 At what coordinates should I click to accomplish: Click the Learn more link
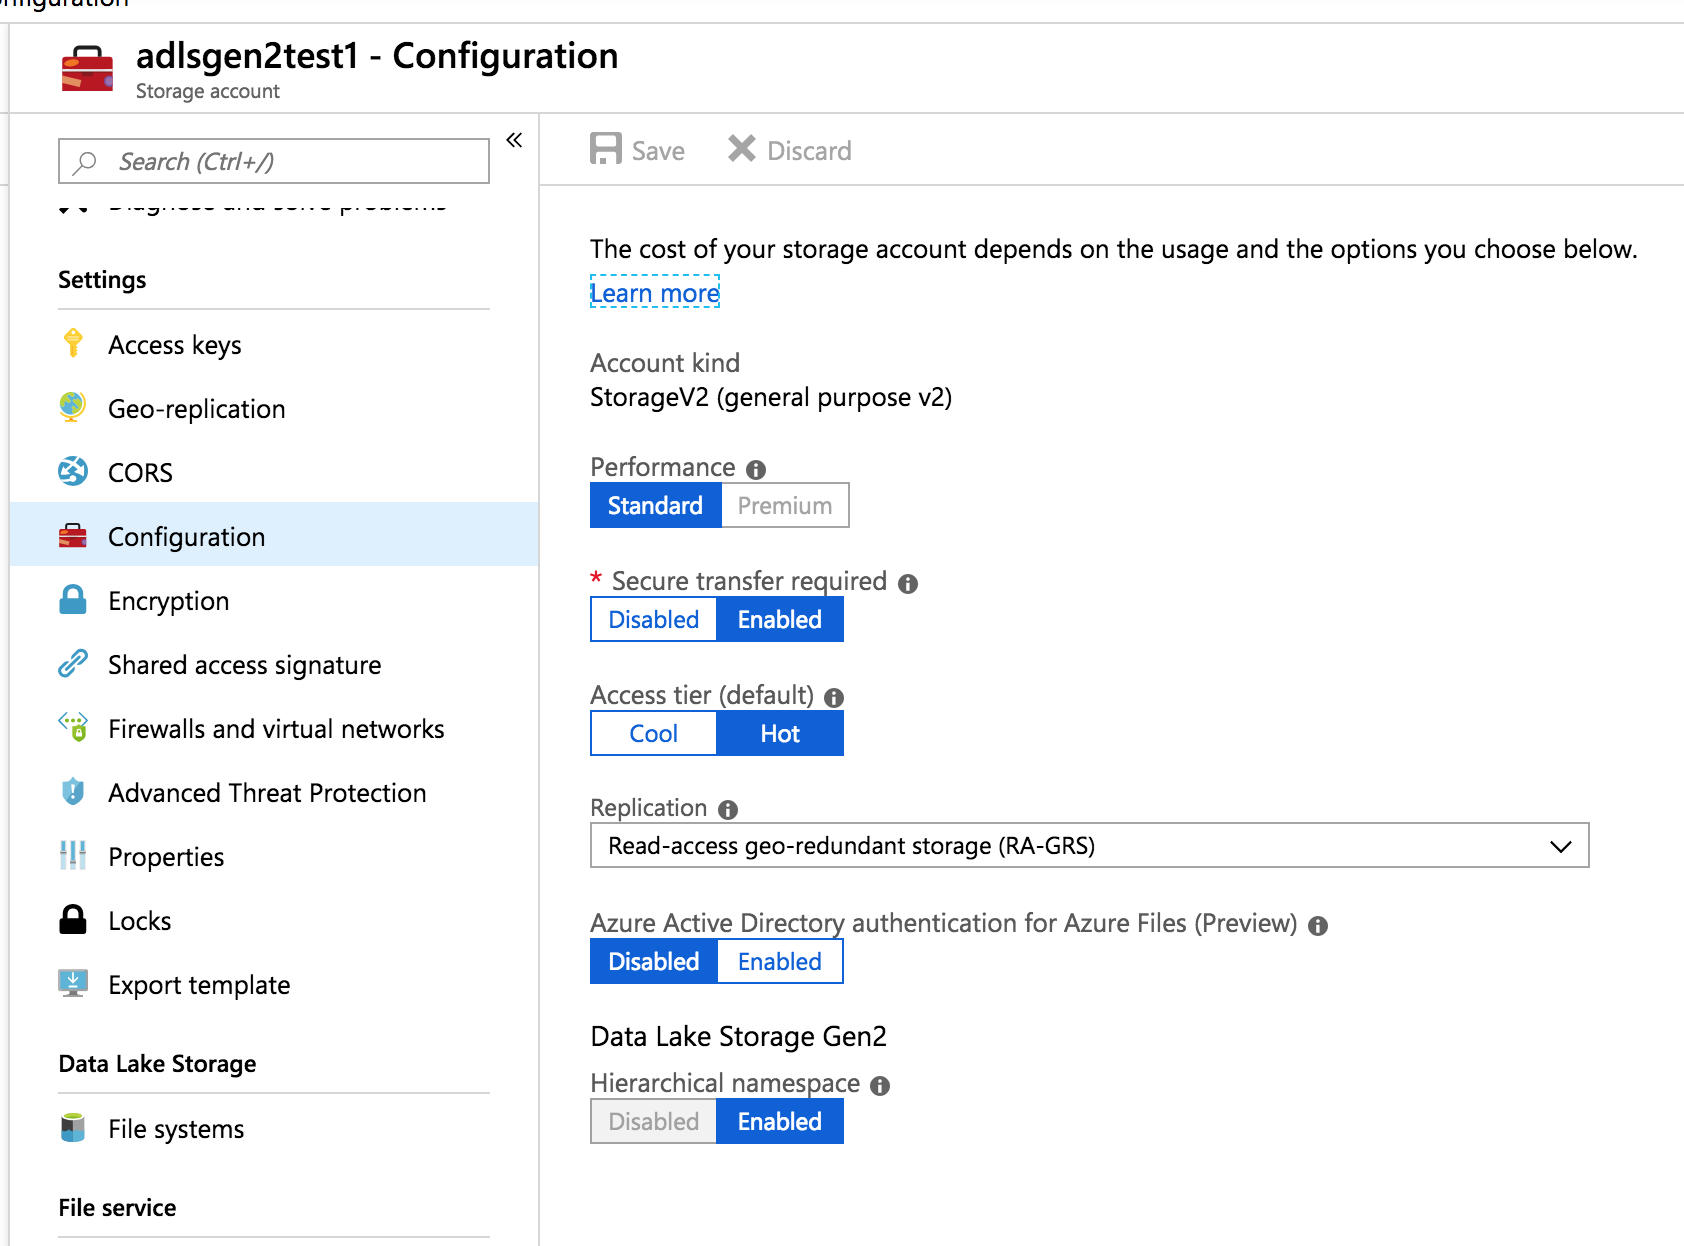(x=654, y=292)
